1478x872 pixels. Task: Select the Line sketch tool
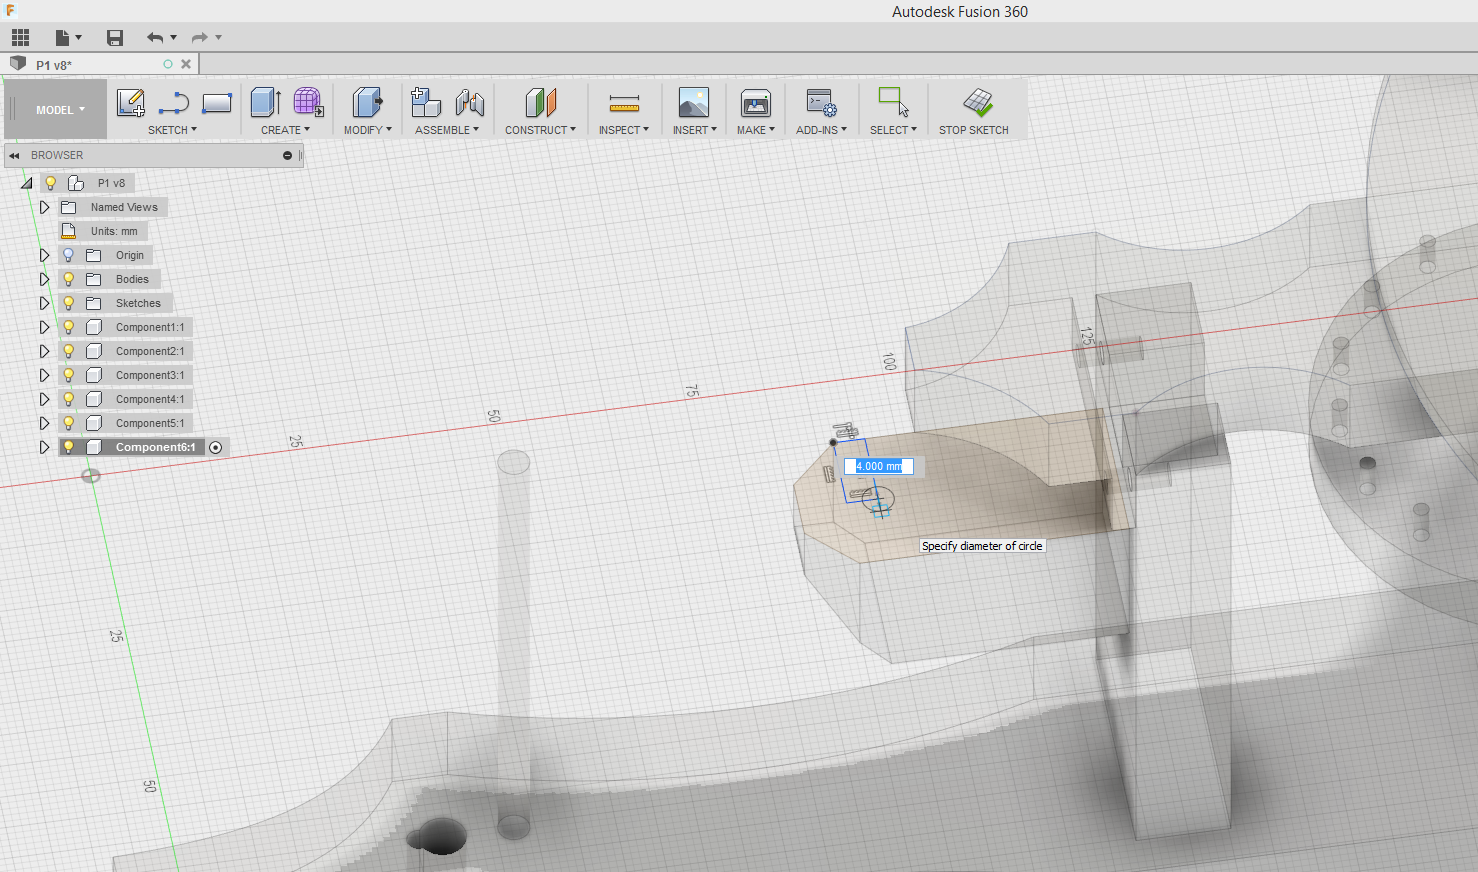174,102
